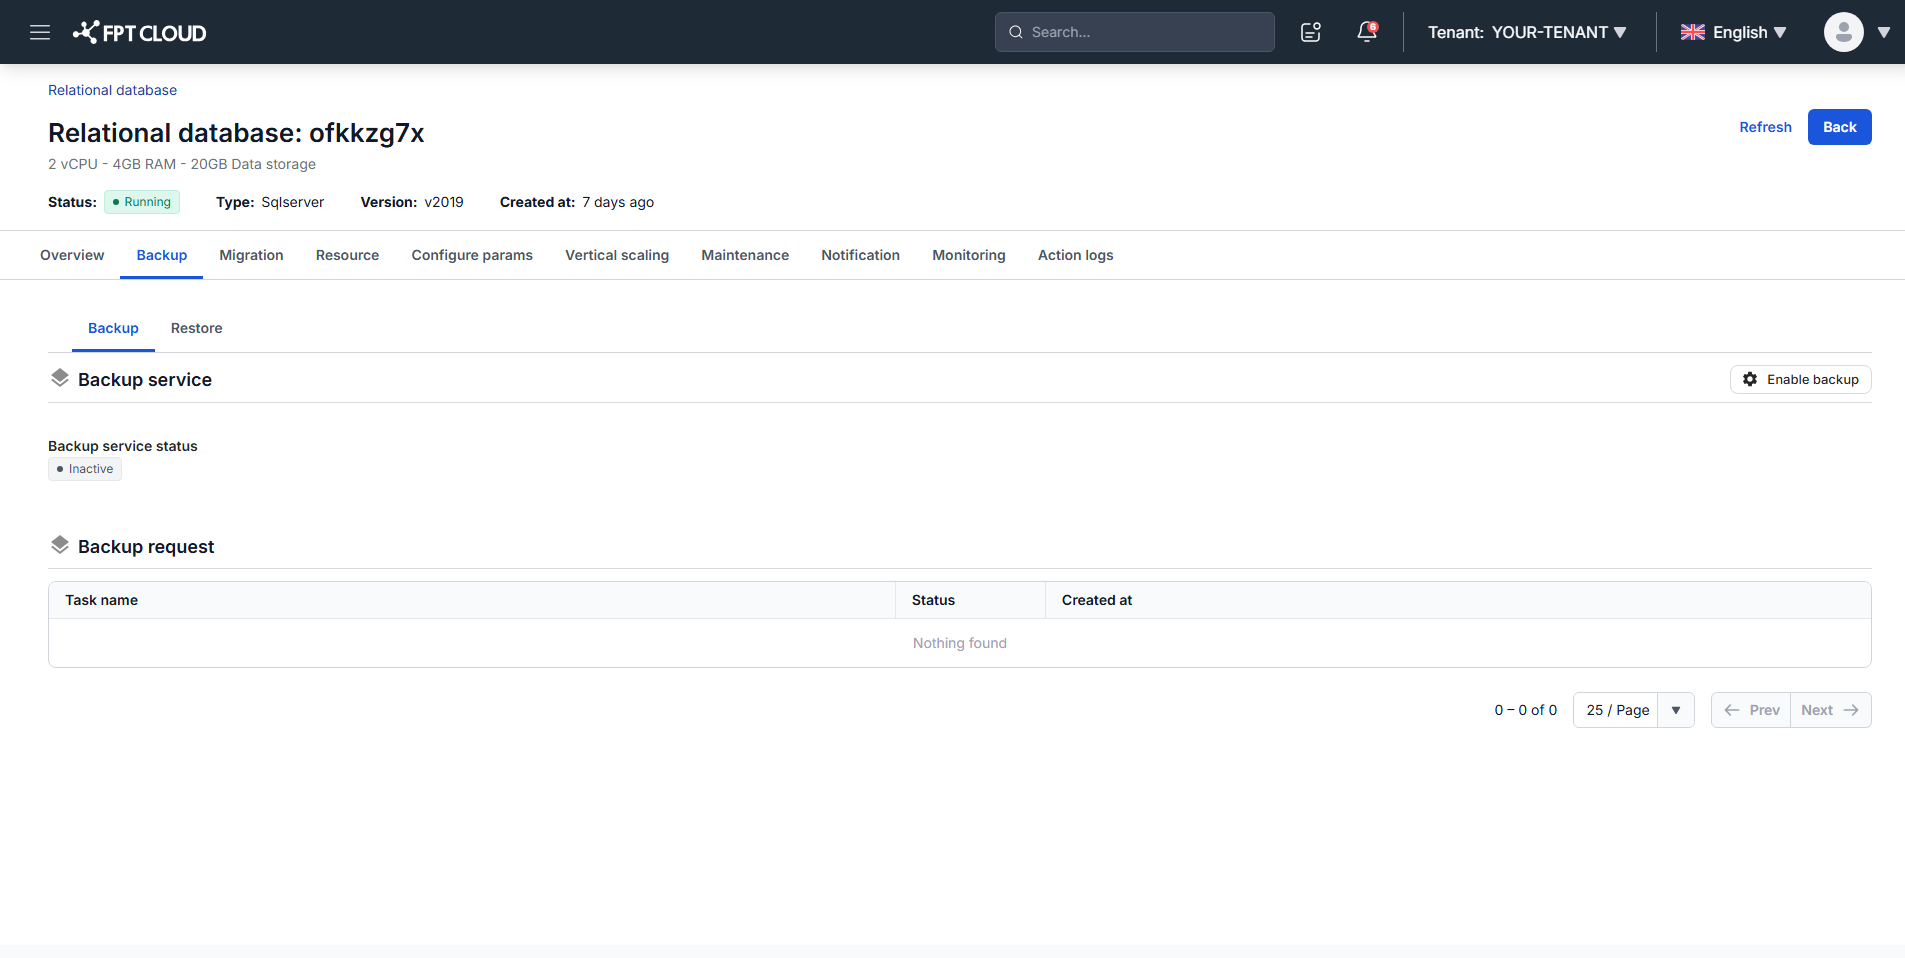The height and width of the screenshot is (958, 1905).
Task: Click the Enable backup button
Action: [x=1800, y=379]
